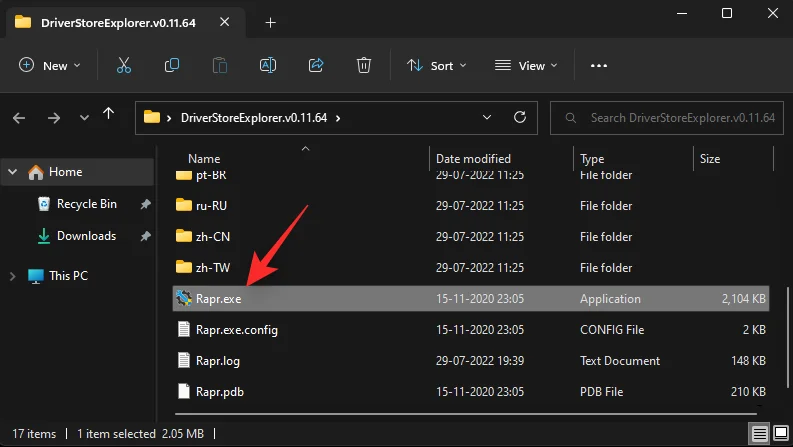Viewport: 793px width, 447px height.
Task: Open the New item button
Action: point(50,66)
